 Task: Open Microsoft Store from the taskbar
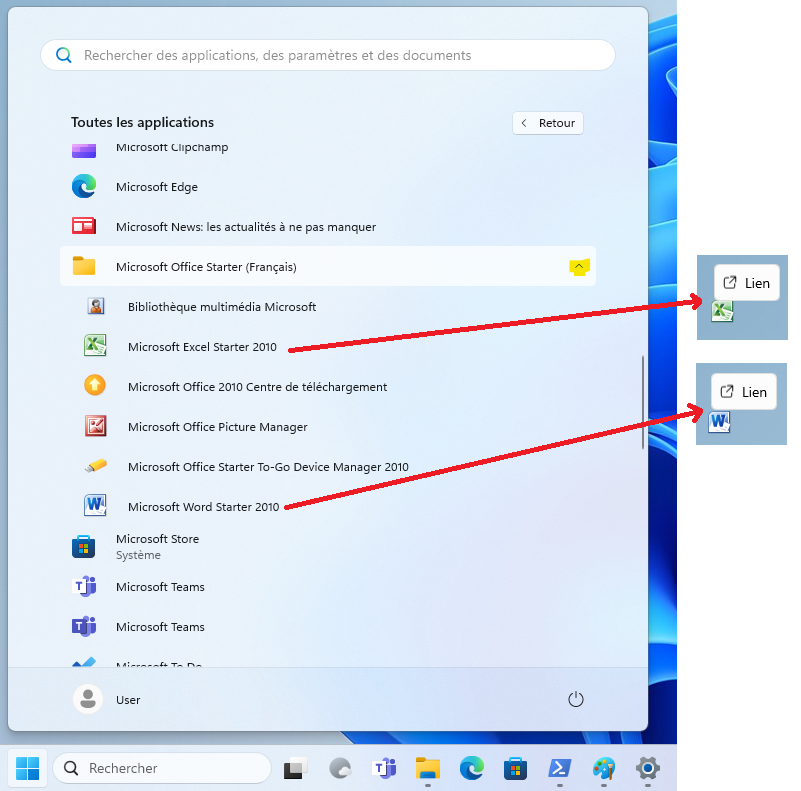coord(515,768)
